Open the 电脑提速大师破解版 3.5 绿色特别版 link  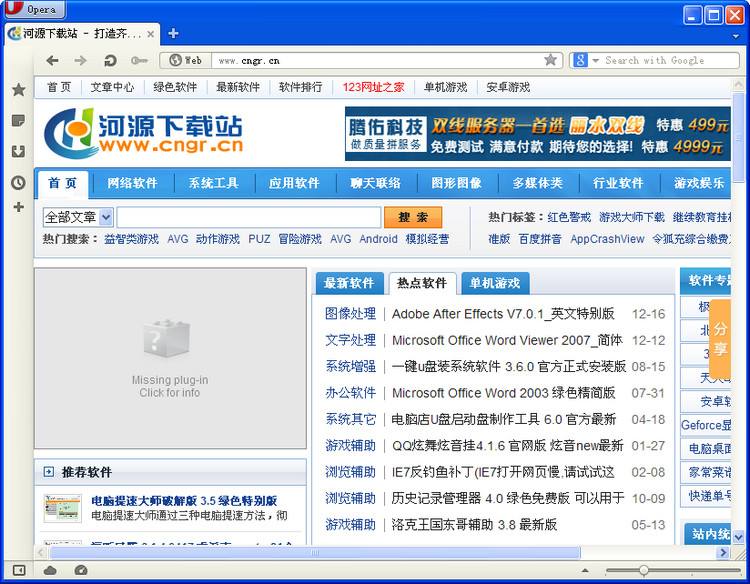pos(184,501)
